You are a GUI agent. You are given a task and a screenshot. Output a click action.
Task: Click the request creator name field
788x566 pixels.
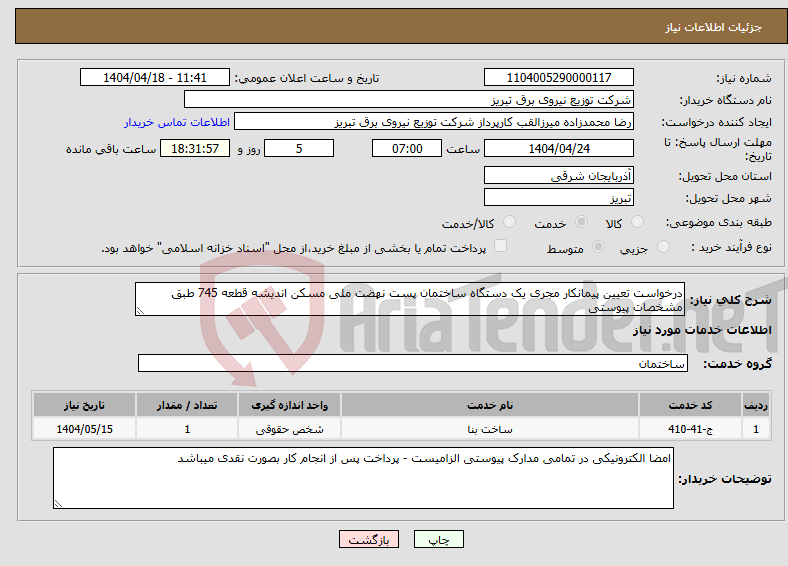pyautogui.click(x=434, y=122)
